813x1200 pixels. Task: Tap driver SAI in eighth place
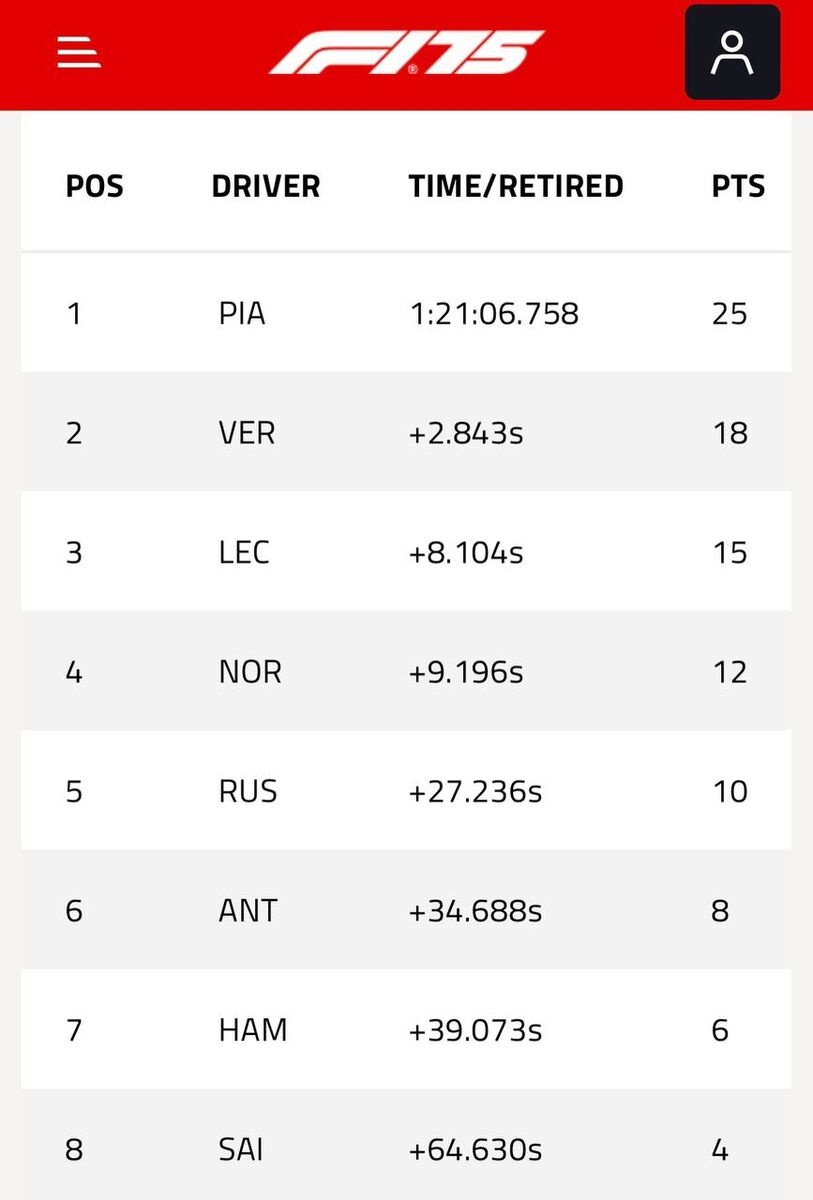(x=241, y=1150)
